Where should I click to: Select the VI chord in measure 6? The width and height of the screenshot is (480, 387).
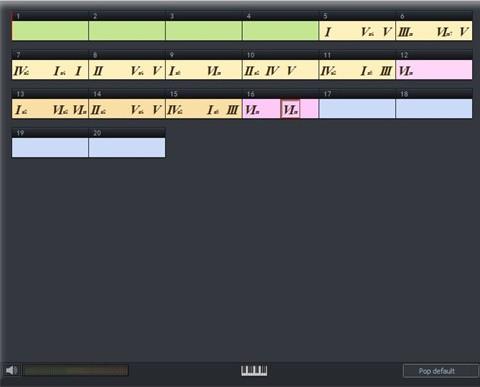tap(444, 32)
